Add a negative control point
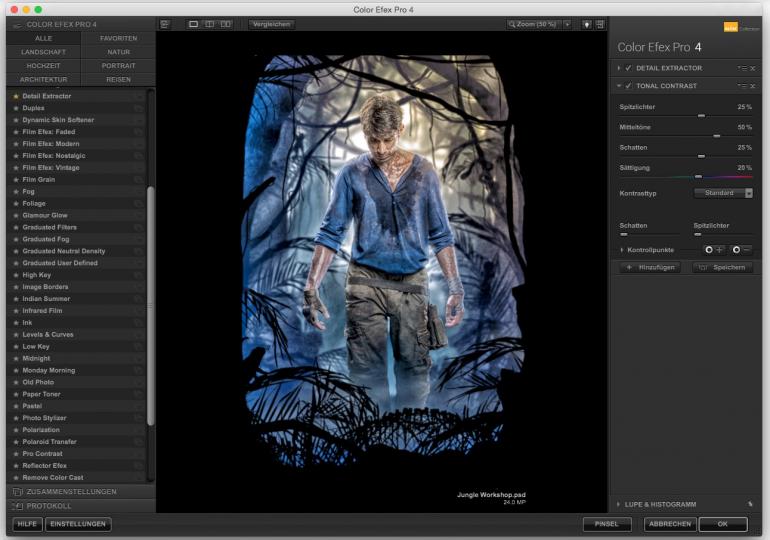 point(742,250)
